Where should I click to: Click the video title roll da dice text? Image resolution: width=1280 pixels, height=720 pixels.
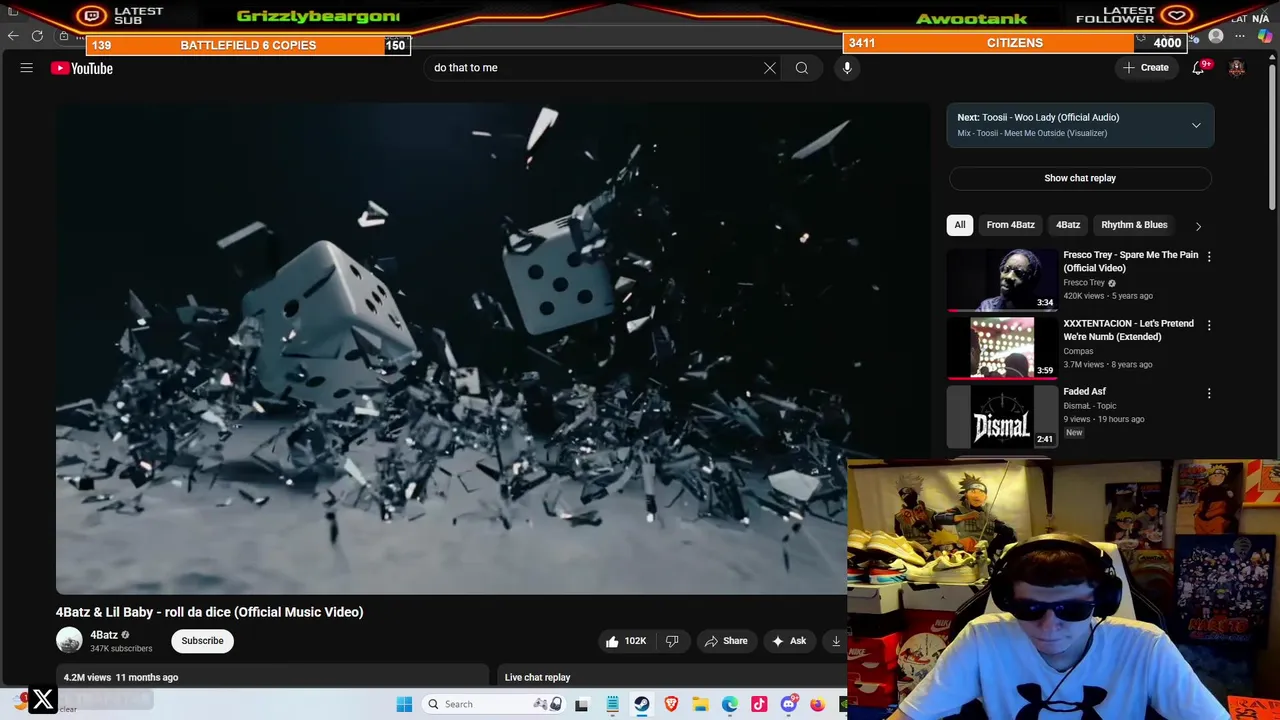[209, 612]
